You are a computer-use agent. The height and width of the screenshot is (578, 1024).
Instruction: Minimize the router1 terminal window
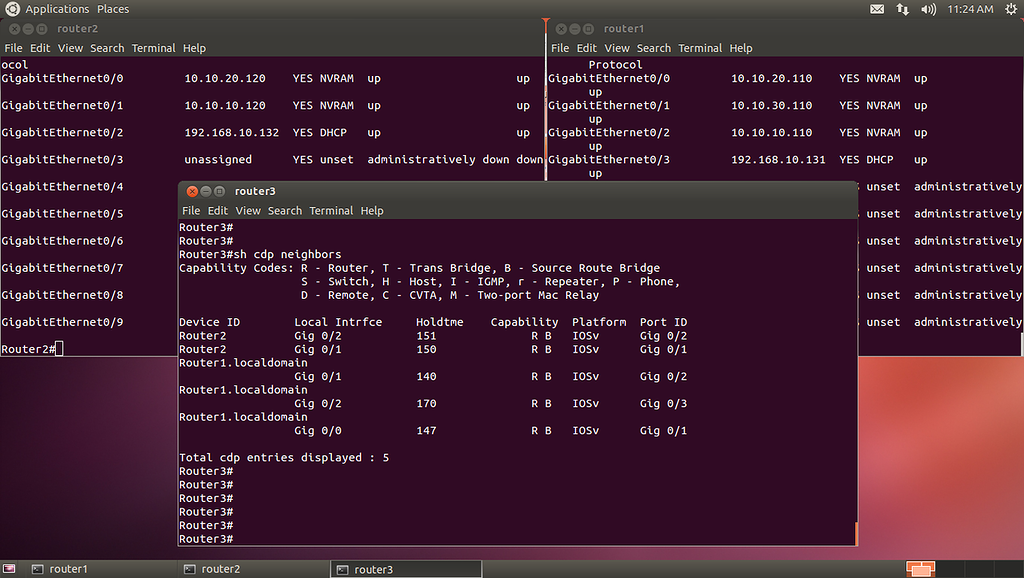coord(575,29)
